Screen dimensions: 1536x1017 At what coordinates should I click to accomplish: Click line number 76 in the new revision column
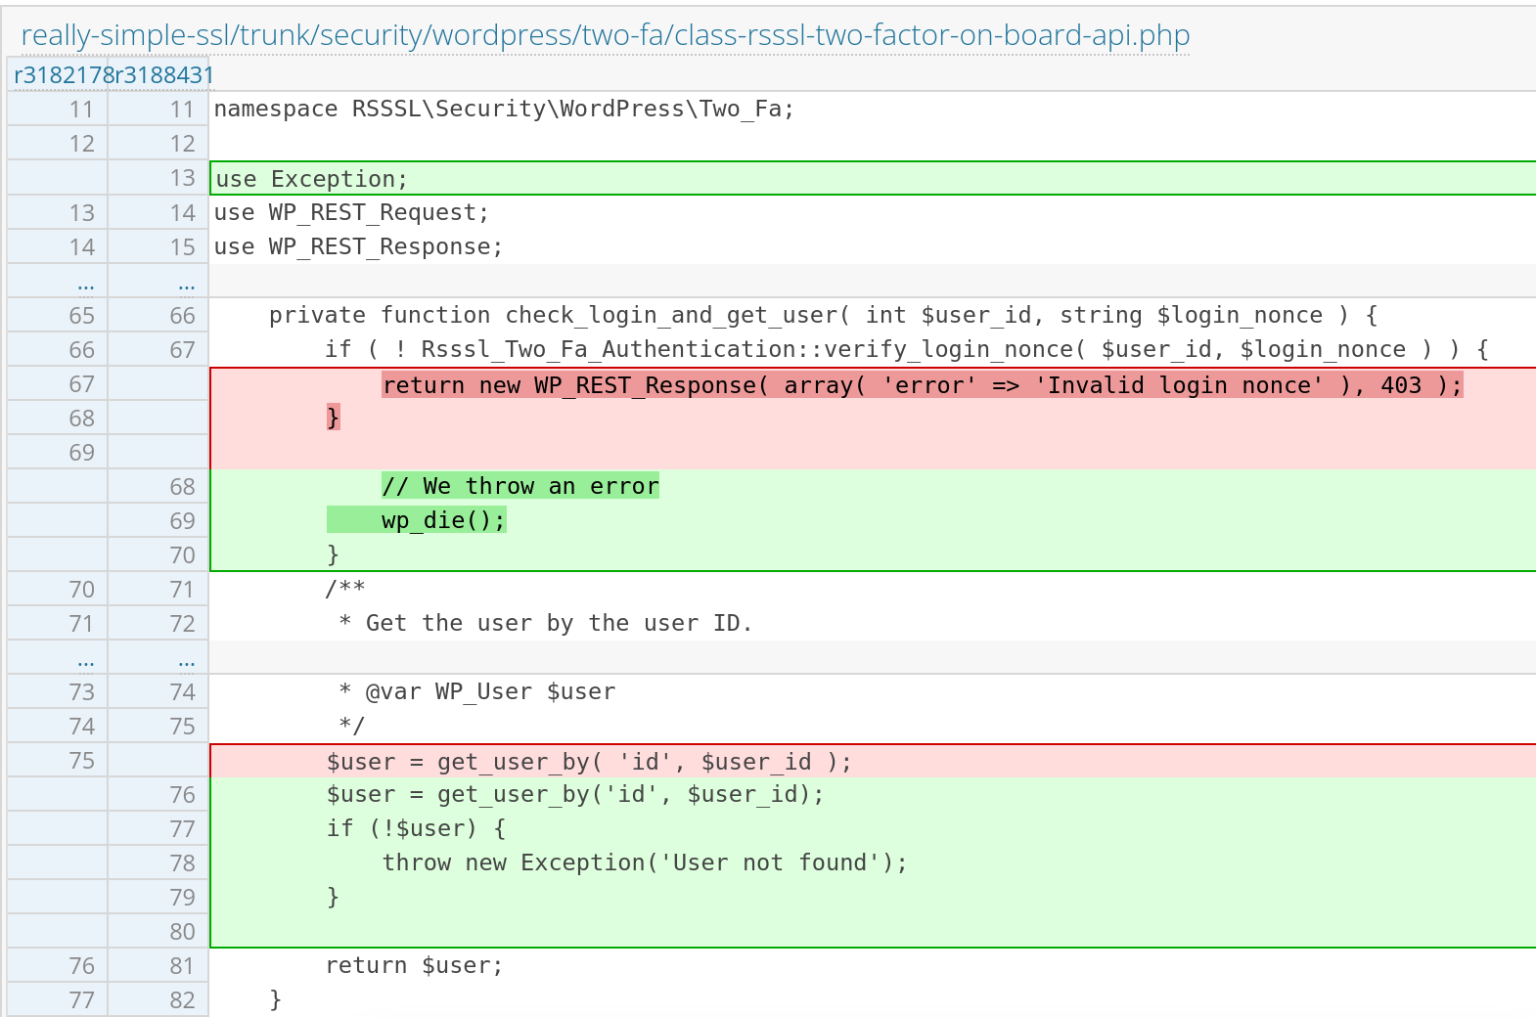[x=181, y=794]
